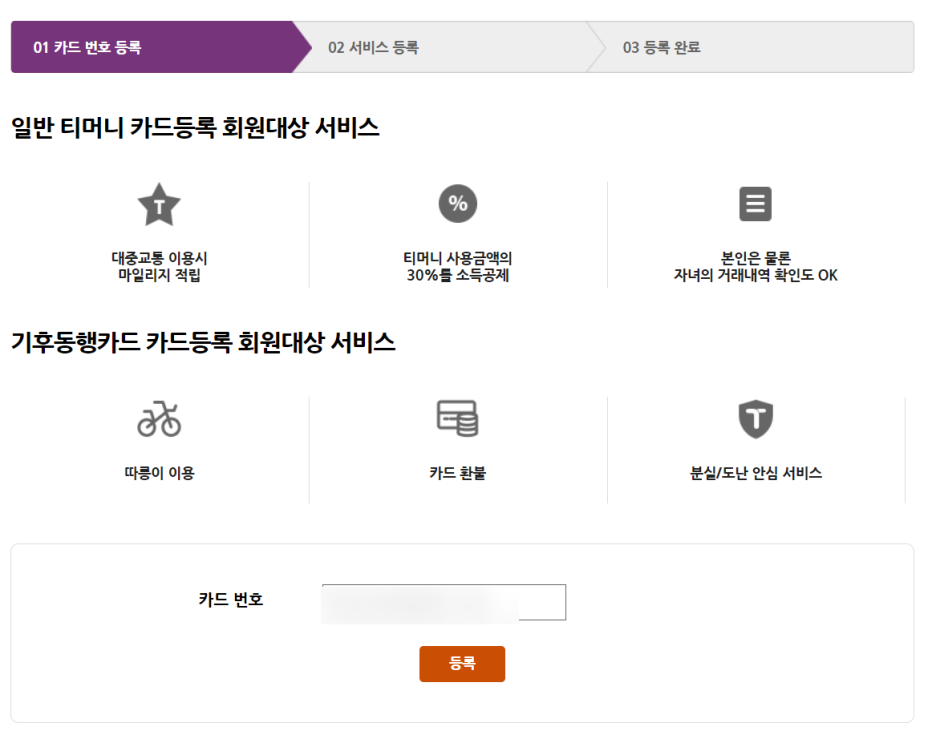Click the orange 등록 button
Viewport: 936px width, 735px height.
coord(462,663)
